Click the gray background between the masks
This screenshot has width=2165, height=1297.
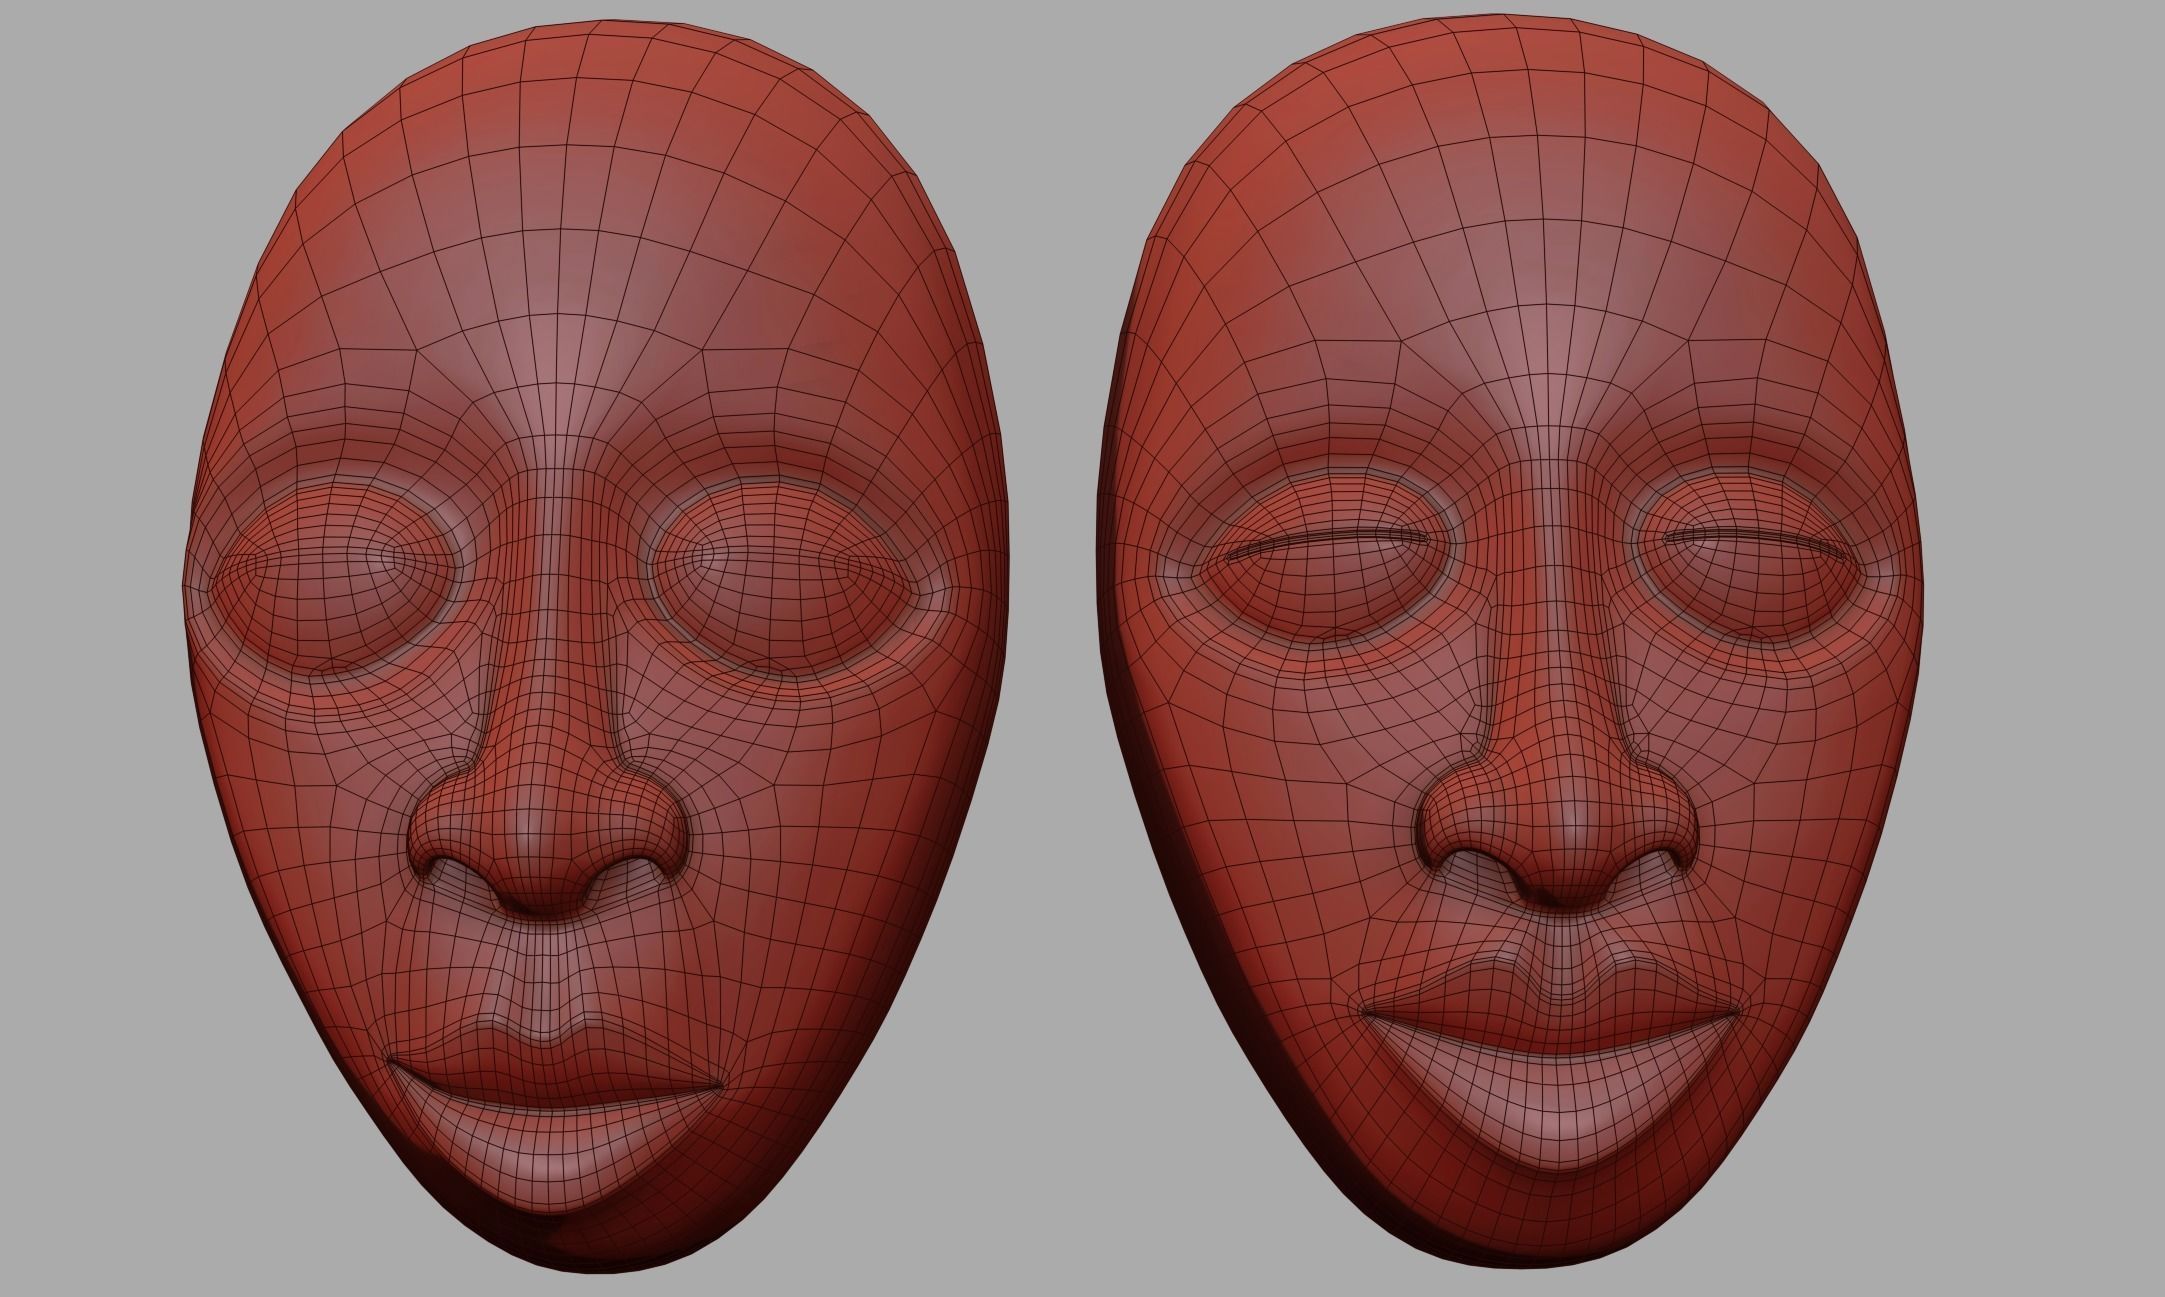pos(1055,650)
